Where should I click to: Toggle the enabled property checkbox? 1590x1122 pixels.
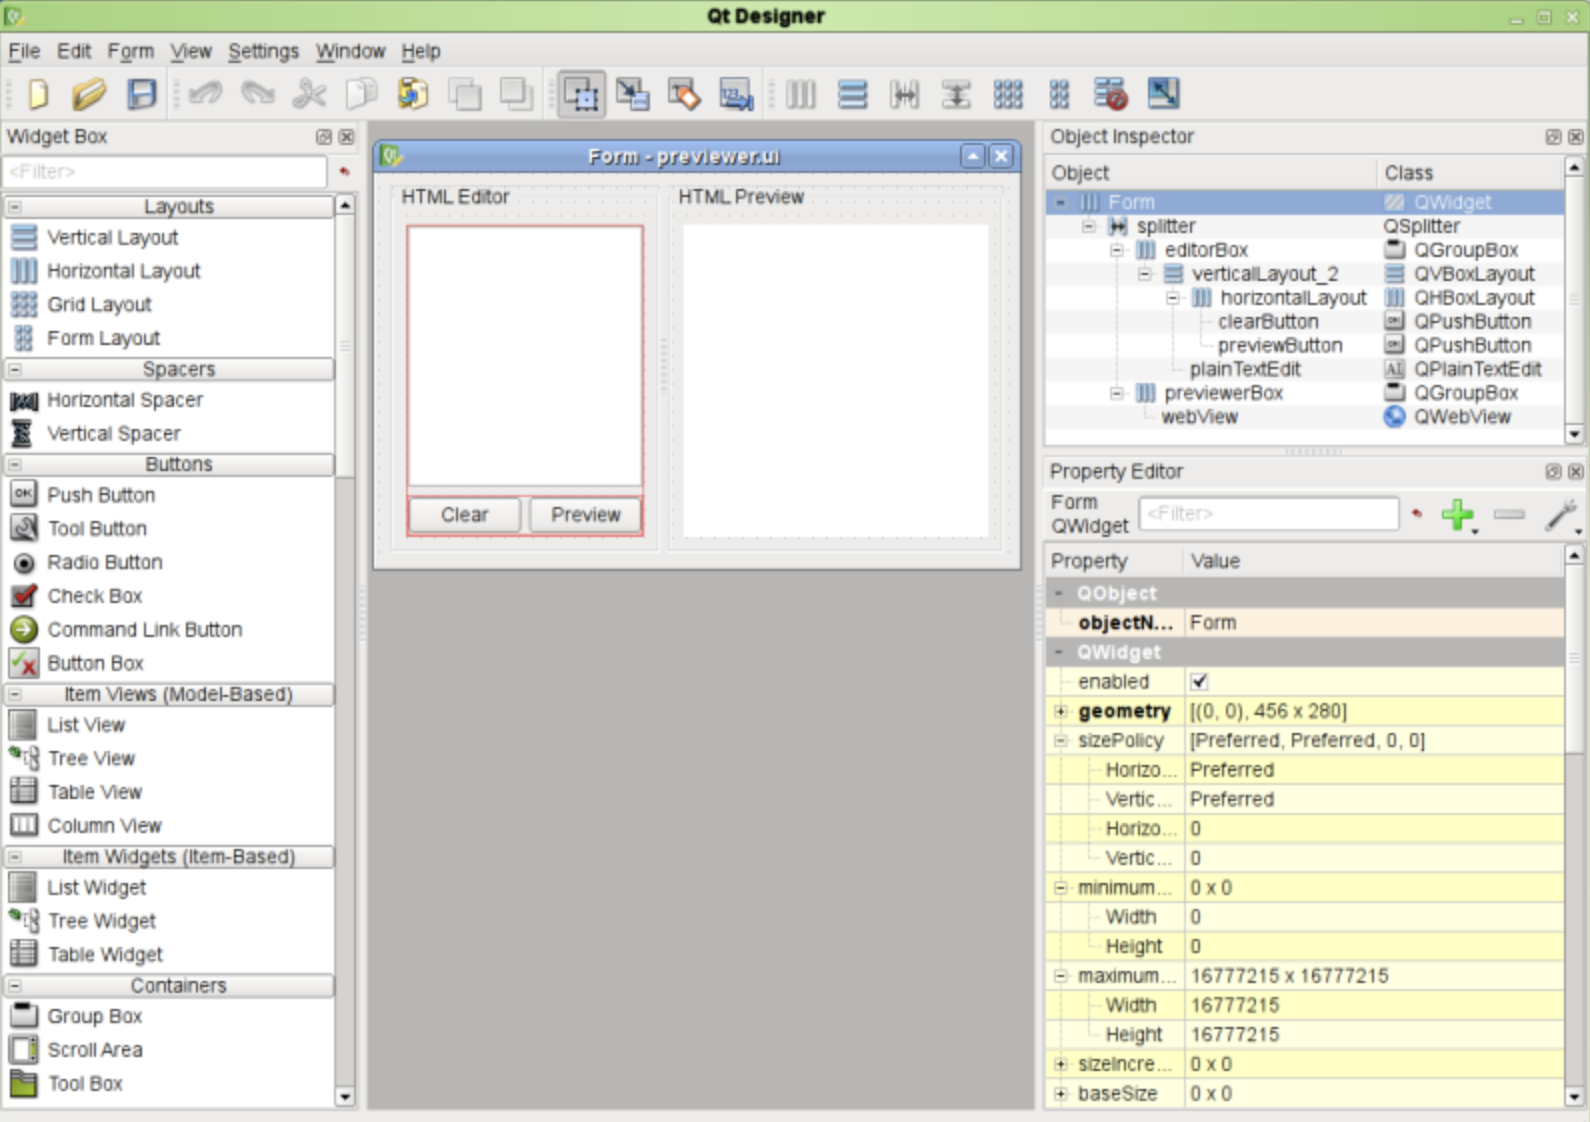(x=1199, y=682)
